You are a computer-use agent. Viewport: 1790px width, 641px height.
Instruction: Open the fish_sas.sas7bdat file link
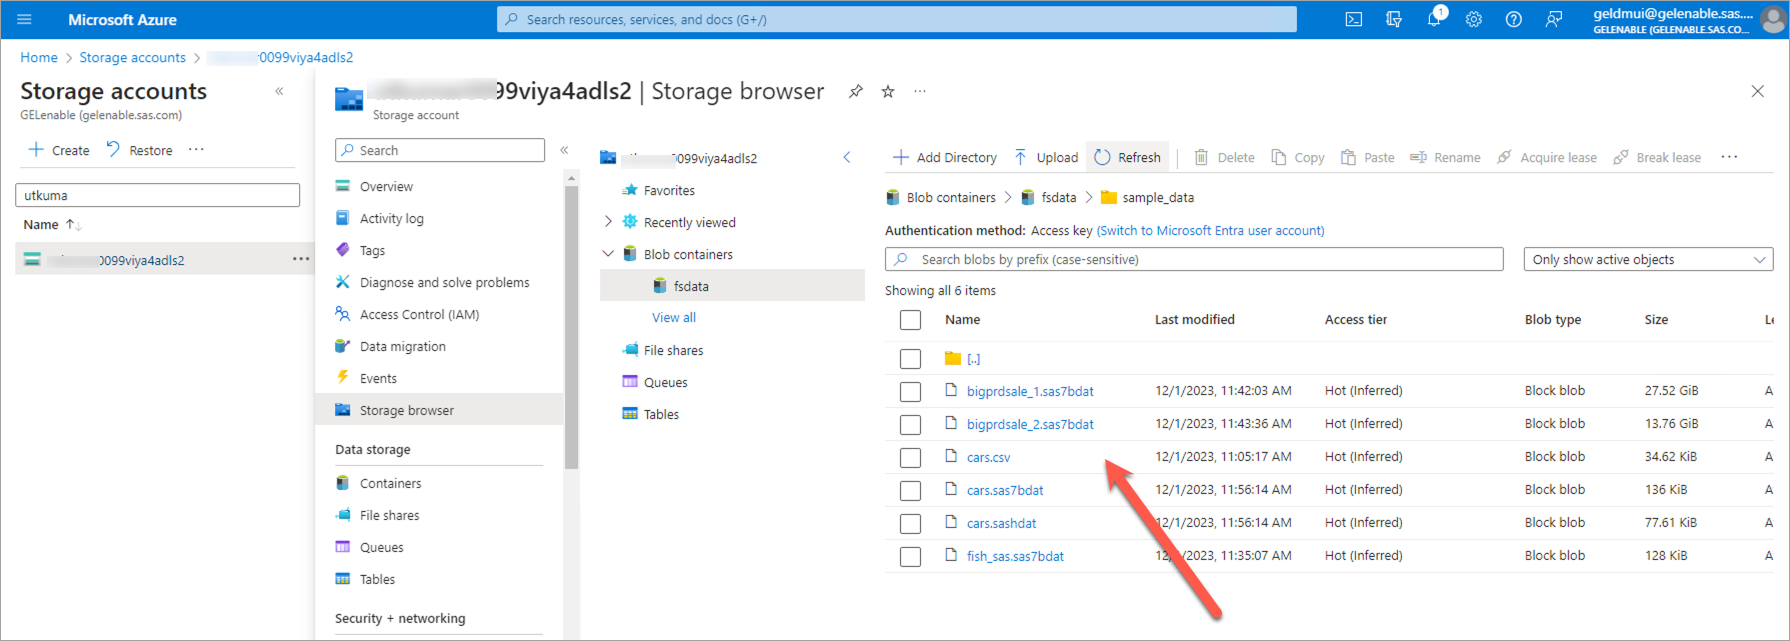(x=1015, y=556)
